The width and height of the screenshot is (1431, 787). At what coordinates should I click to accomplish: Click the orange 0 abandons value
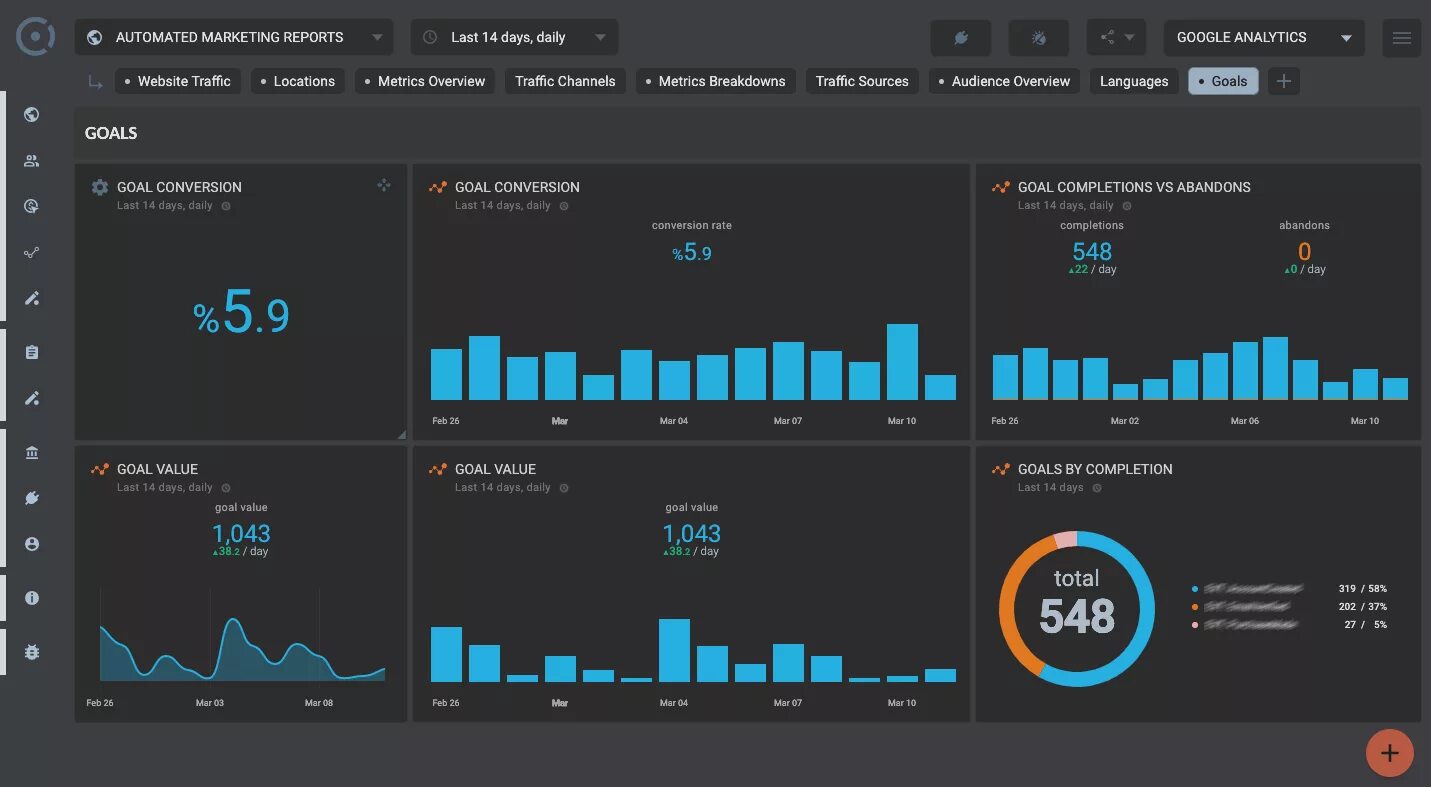click(1304, 251)
